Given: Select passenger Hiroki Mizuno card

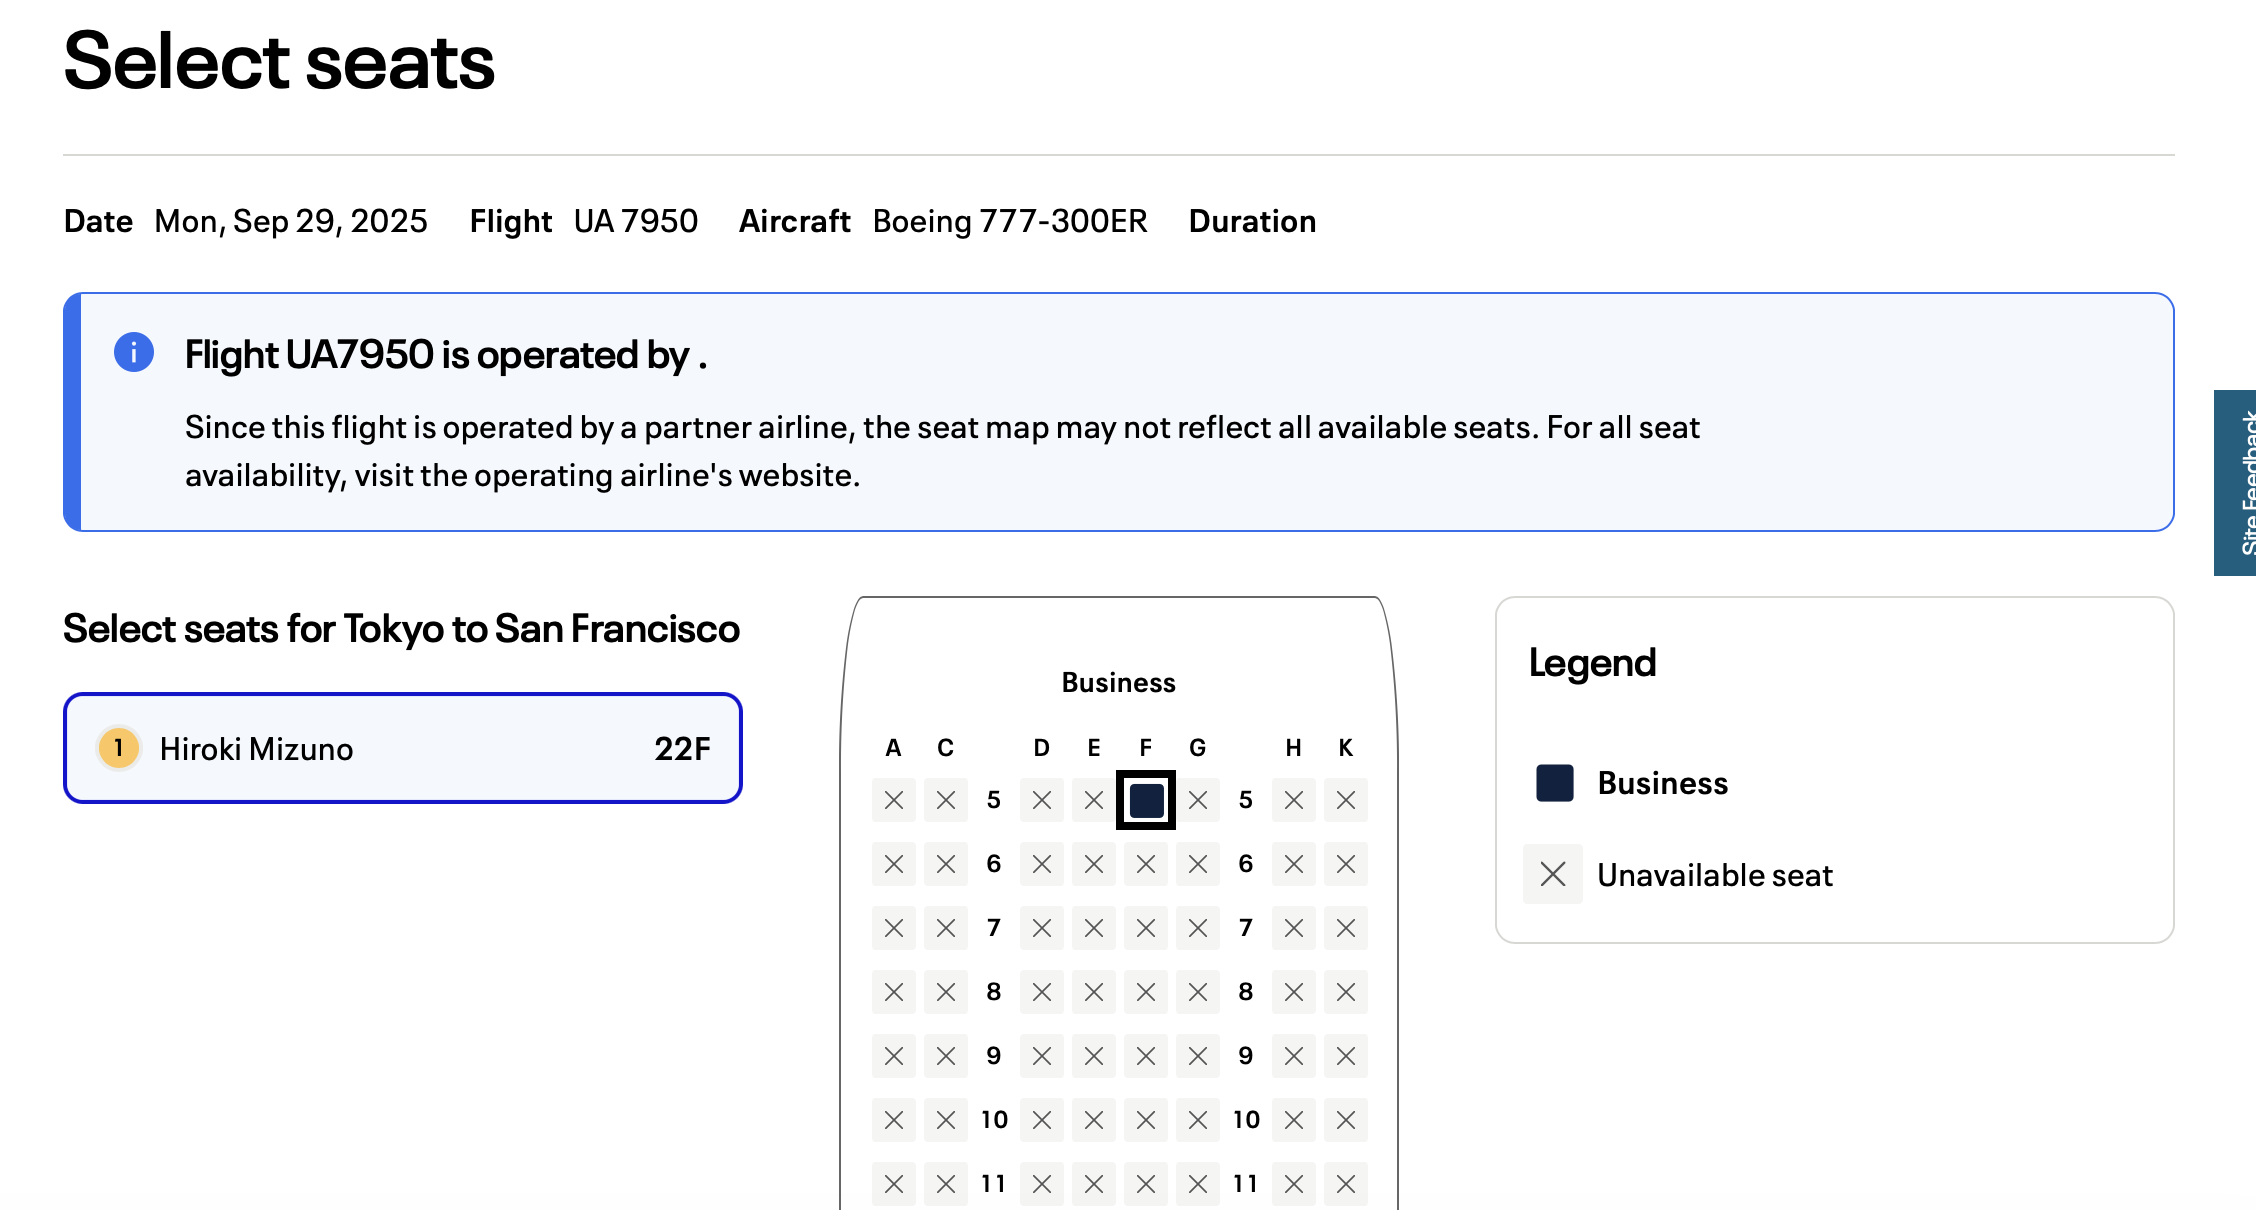Looking at the screenshot, I should click(x=402, y=748).
